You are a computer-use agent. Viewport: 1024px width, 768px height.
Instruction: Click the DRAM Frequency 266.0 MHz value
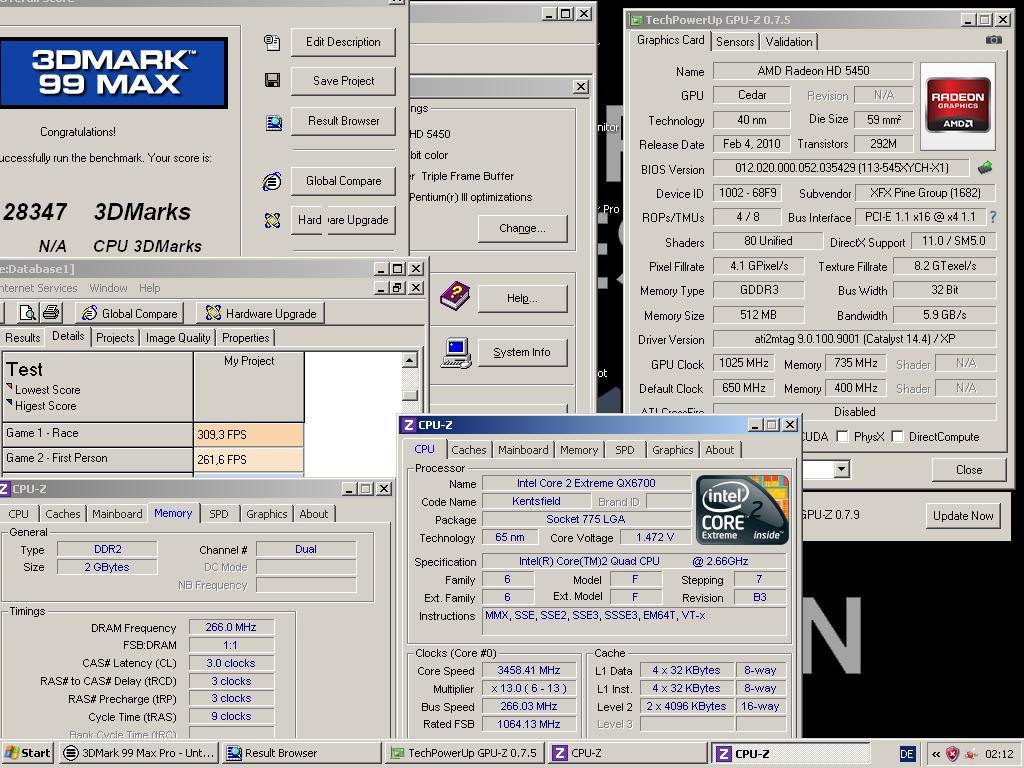pos(231,627)
